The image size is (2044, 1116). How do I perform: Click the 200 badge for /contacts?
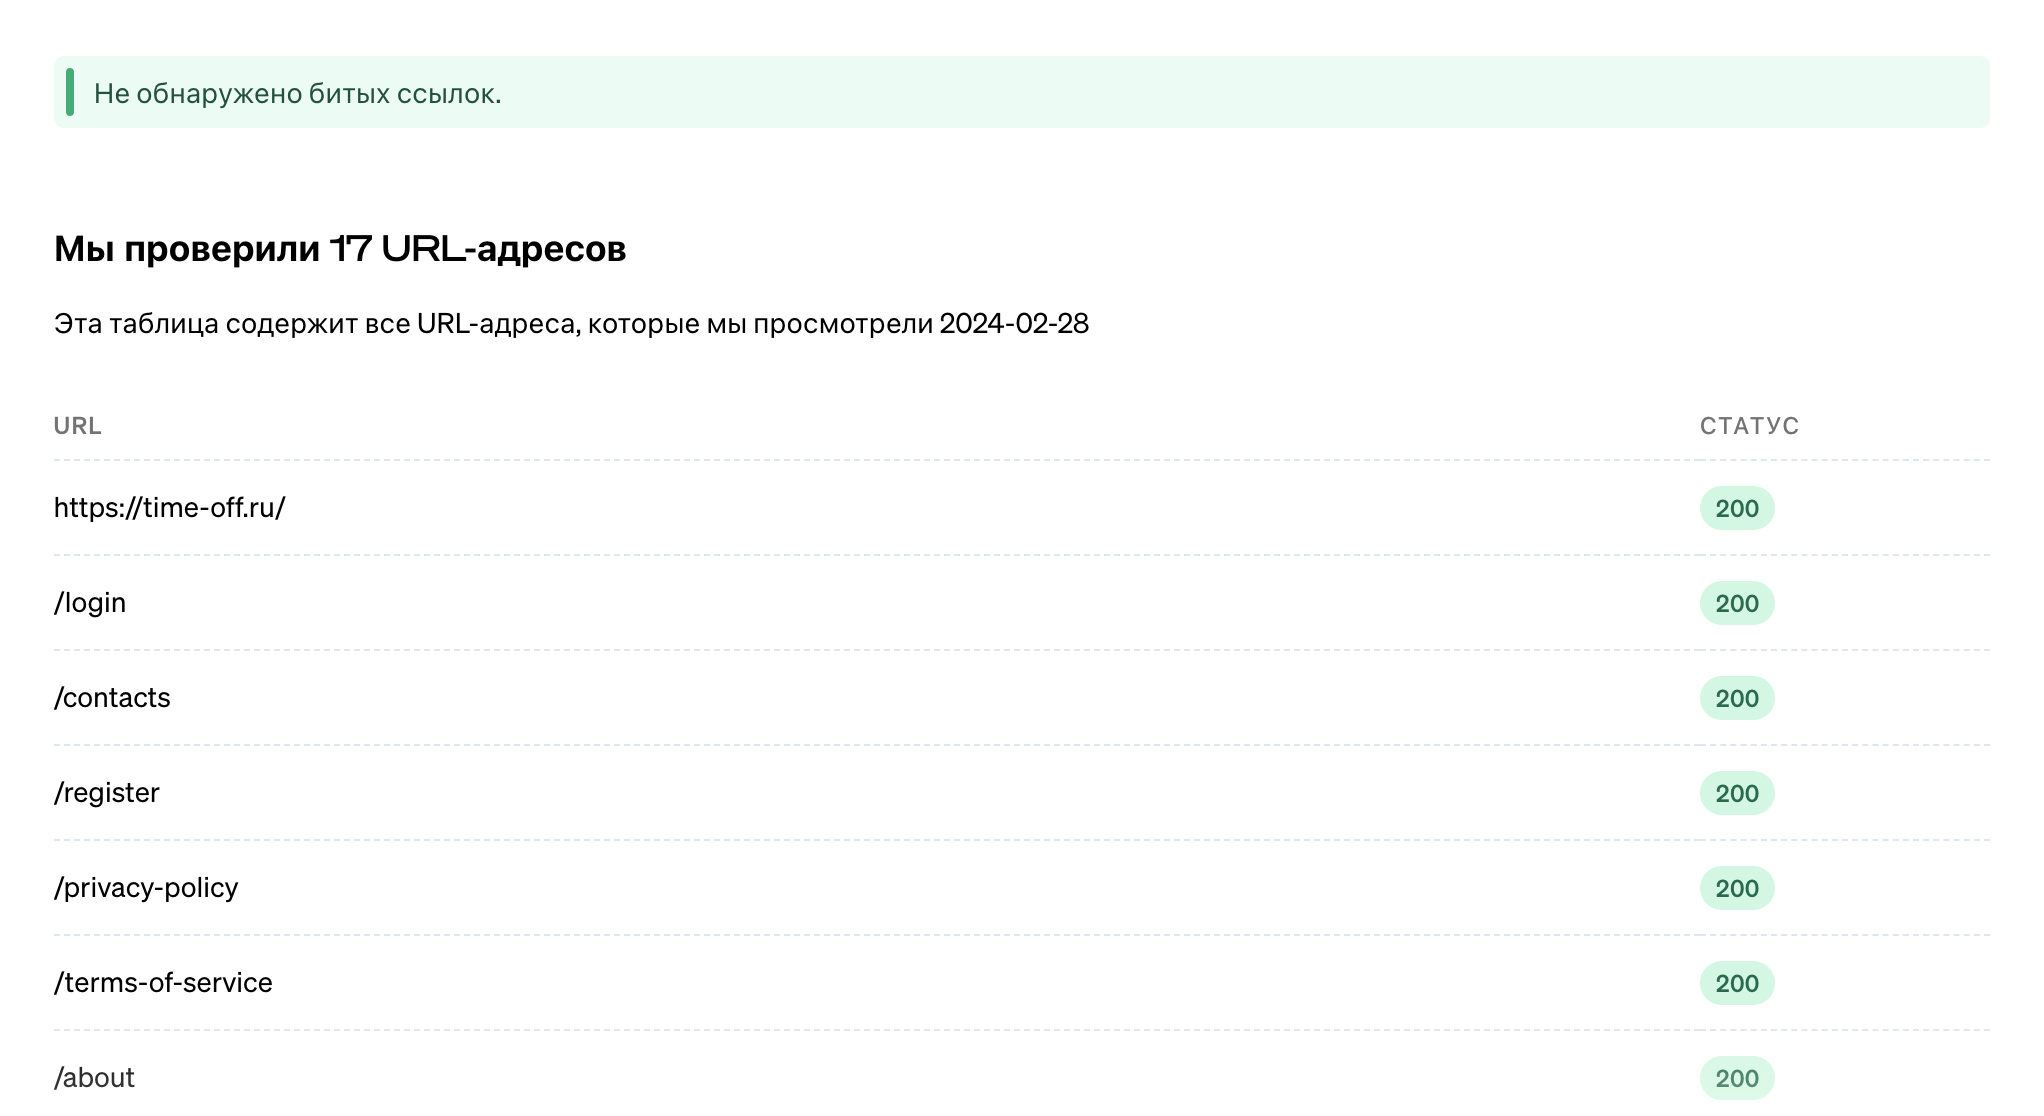1736,698
